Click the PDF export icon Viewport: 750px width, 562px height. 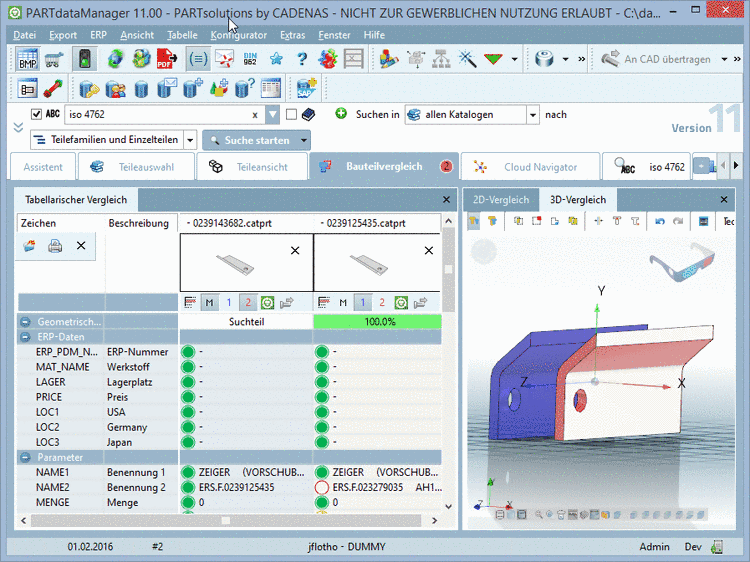166,59
